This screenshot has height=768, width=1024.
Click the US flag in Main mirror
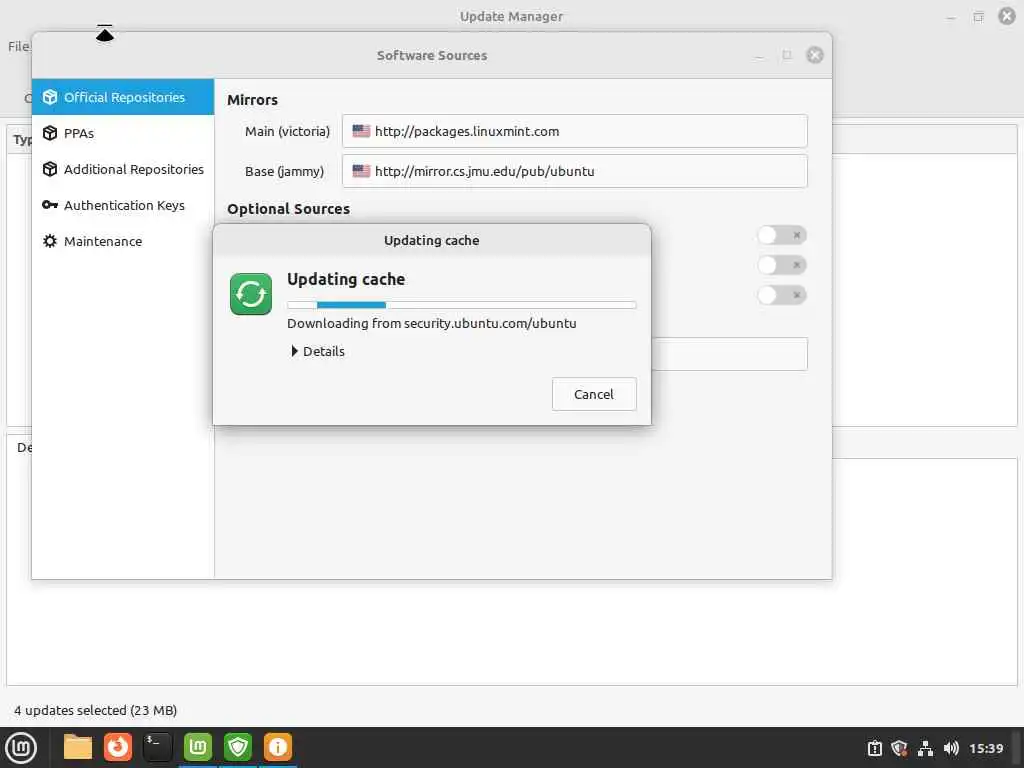coord(361,131)
